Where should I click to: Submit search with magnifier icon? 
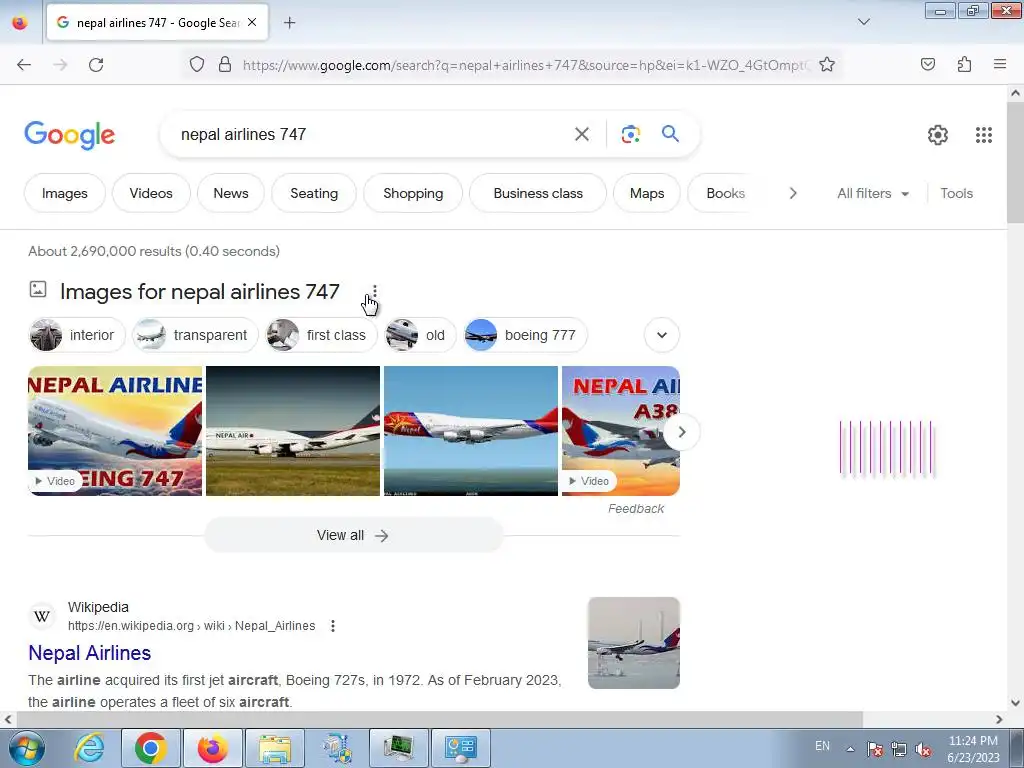pos(670,134)
